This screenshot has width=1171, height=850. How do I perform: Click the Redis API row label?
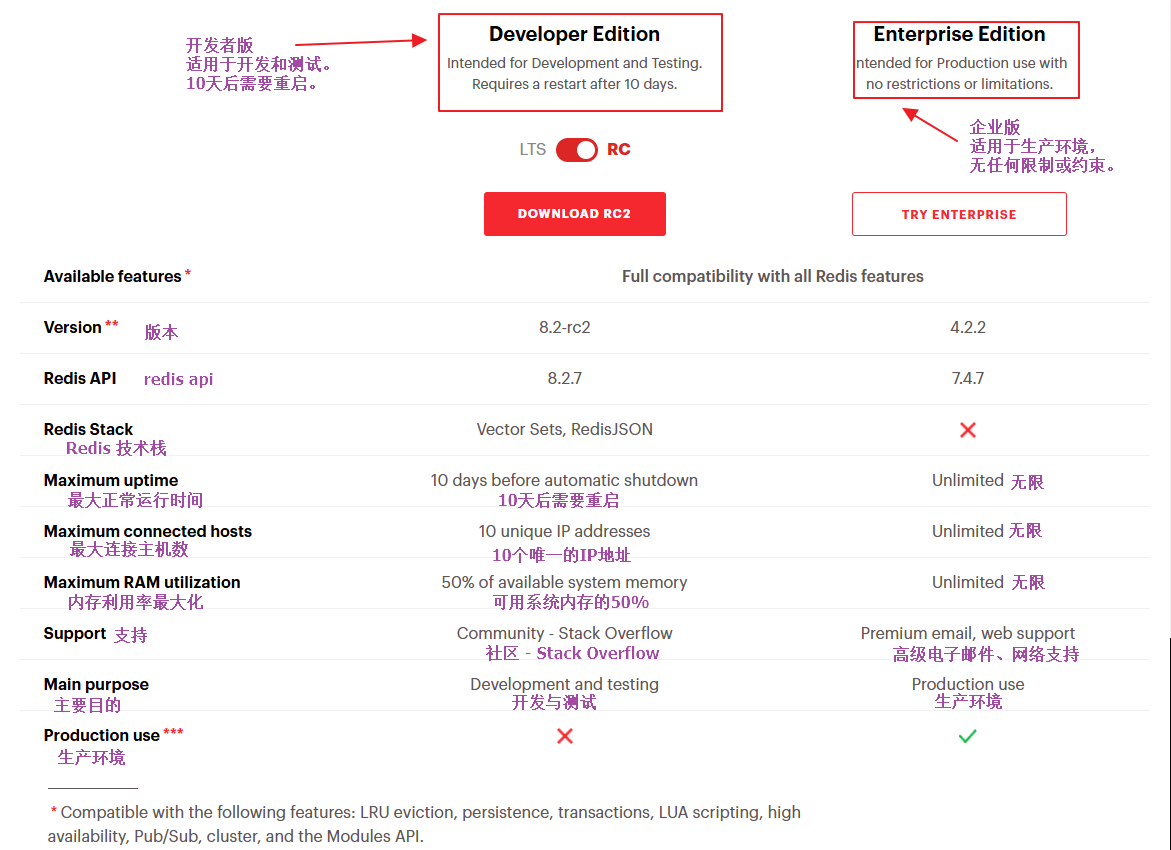[80, 378]
